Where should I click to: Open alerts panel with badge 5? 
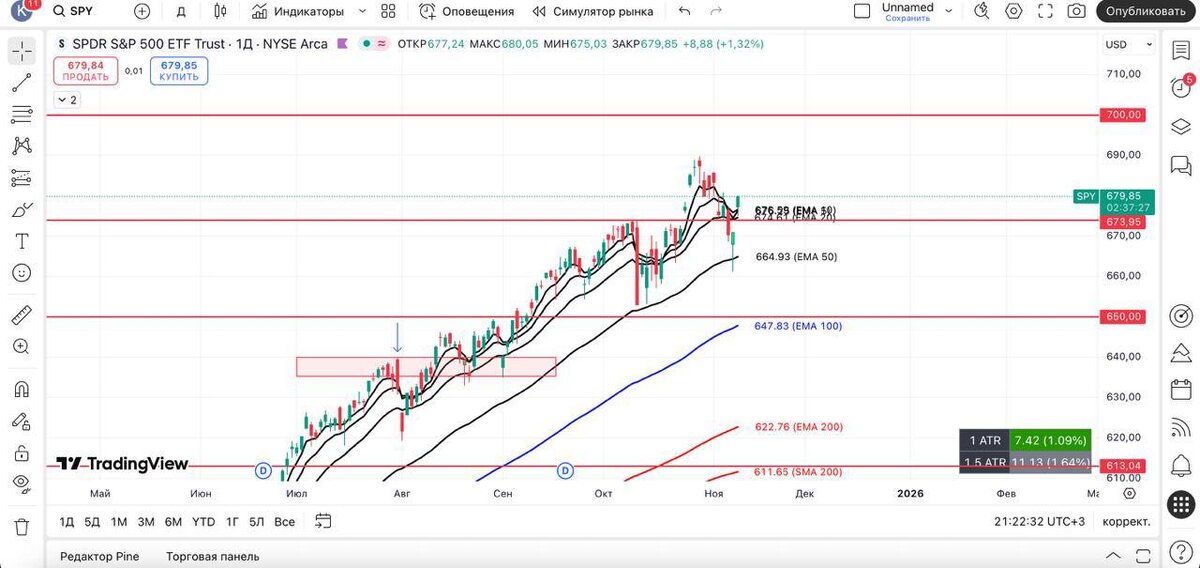click(1180, 88)
